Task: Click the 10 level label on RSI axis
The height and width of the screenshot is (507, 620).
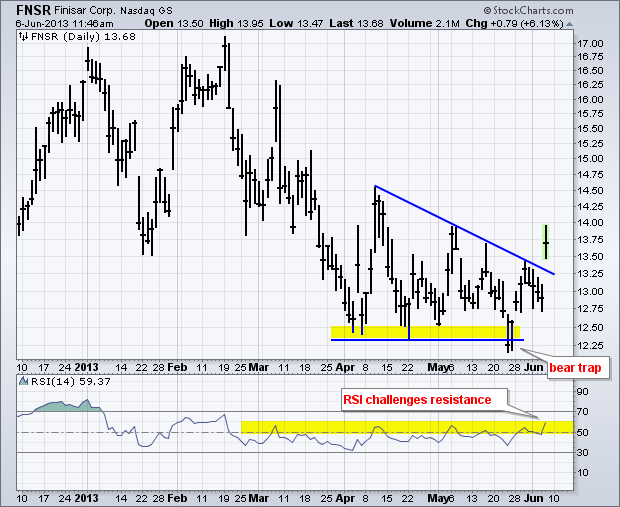Action: click(x=582, y=473)
